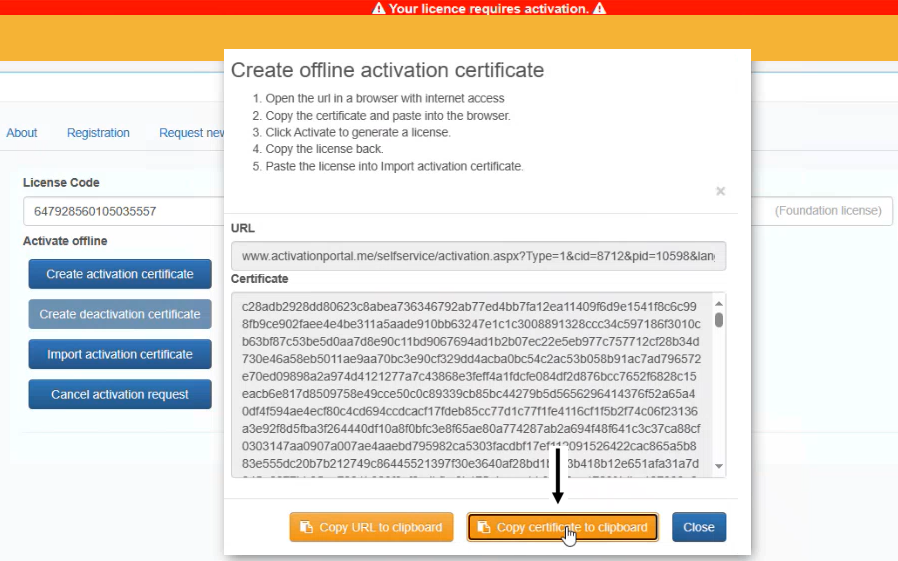Dismiss the dialog with the small X icon
The image size is (898, 561).
click(x=720, y=191)
